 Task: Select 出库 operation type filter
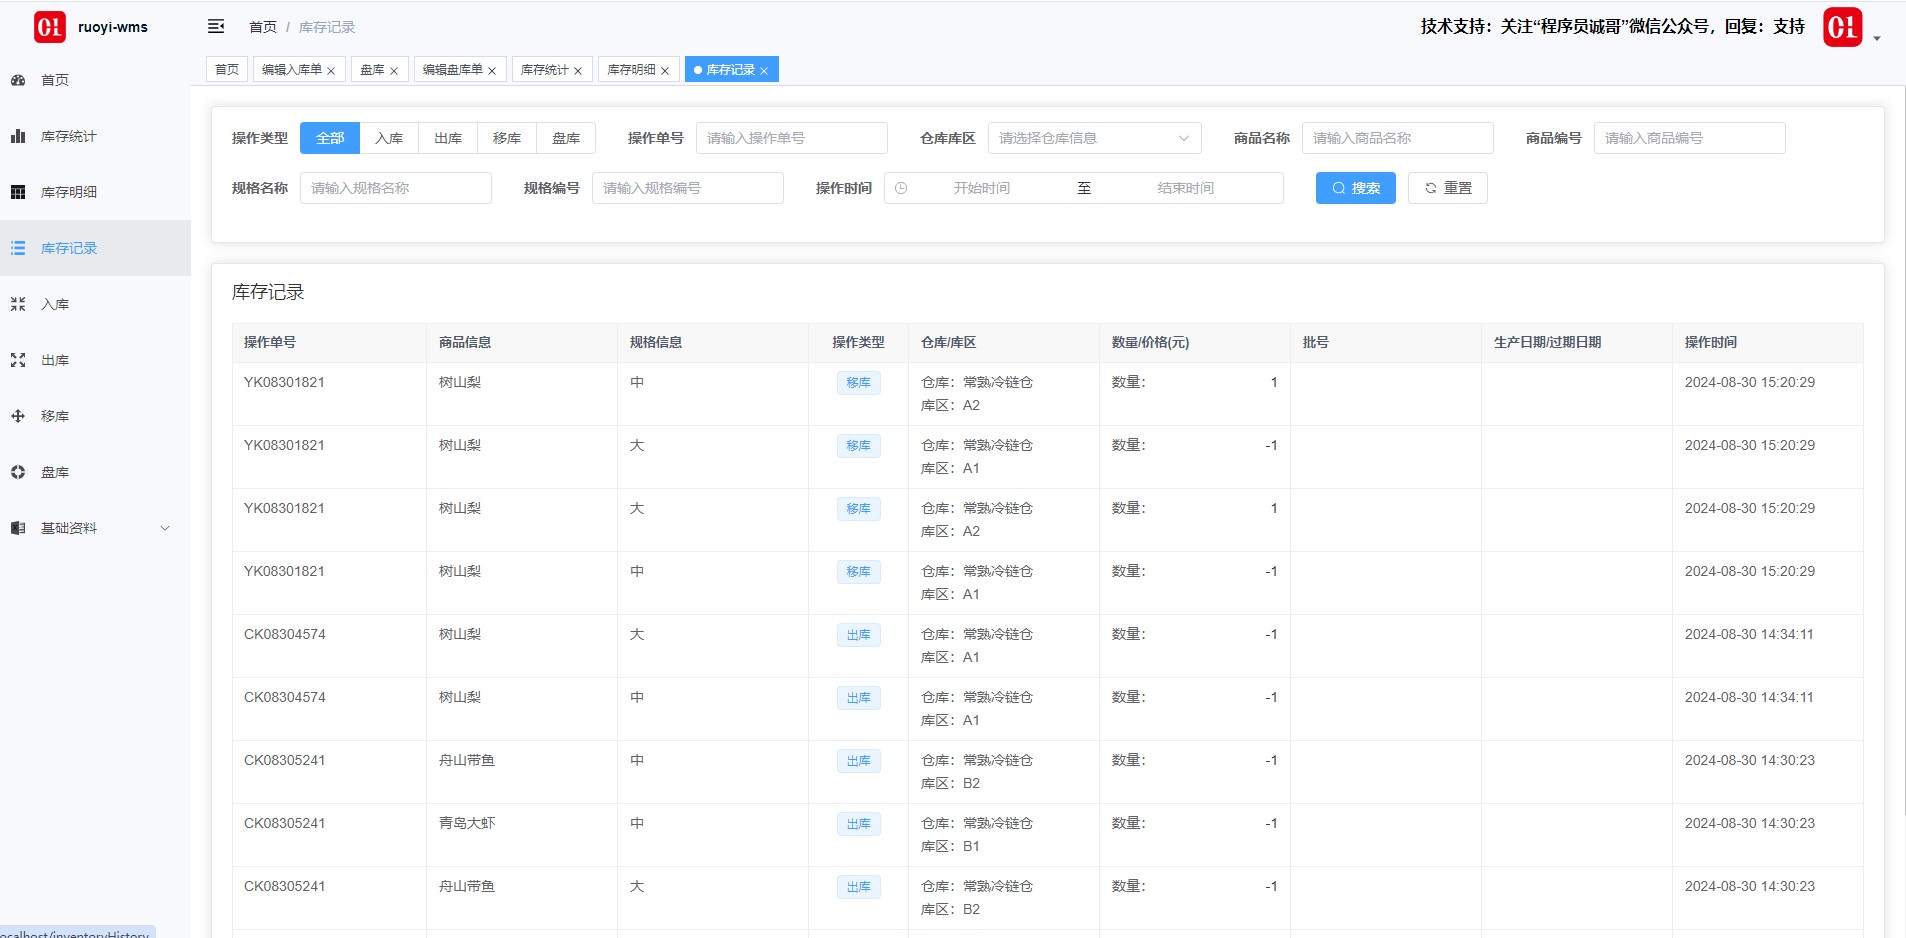(x=448, y=138)
